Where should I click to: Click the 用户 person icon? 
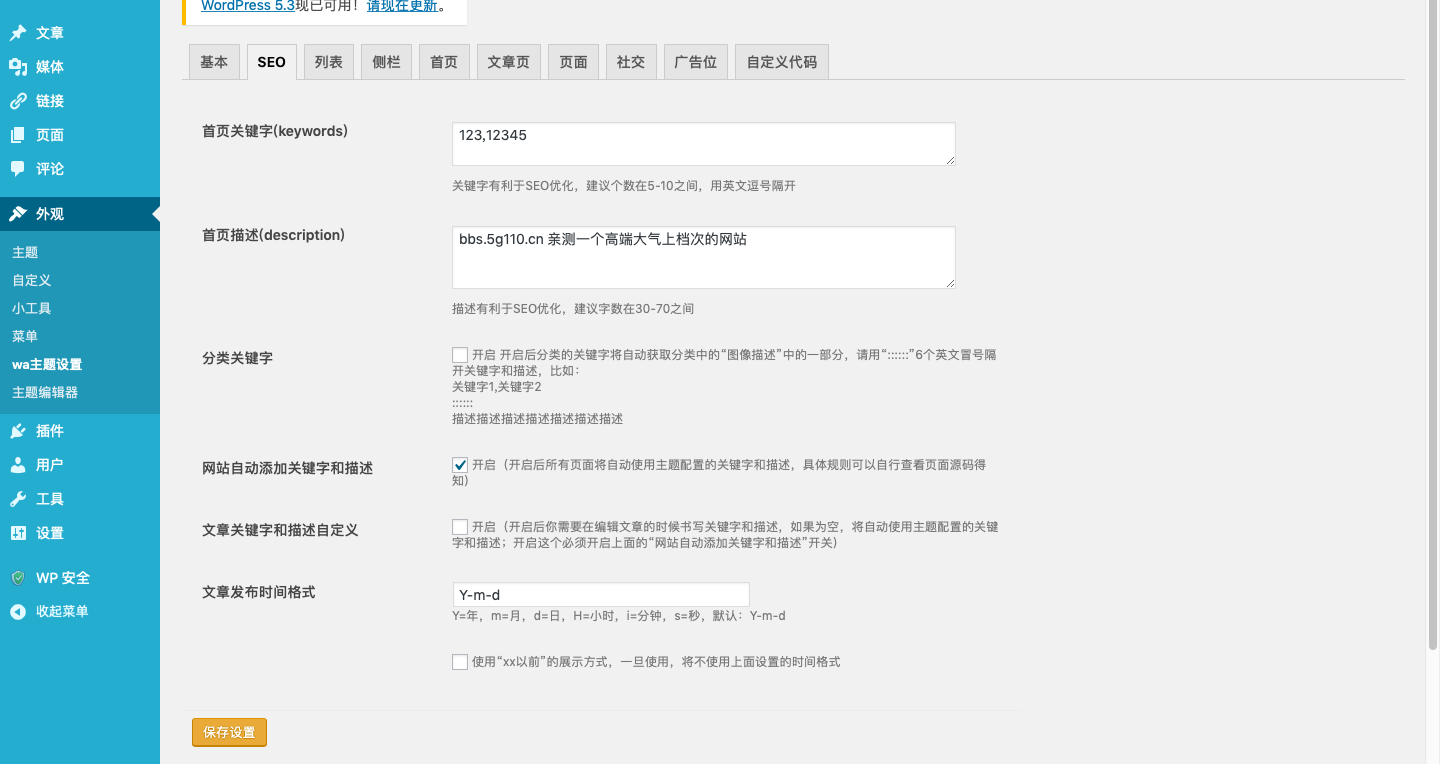[x=18, y=465]
